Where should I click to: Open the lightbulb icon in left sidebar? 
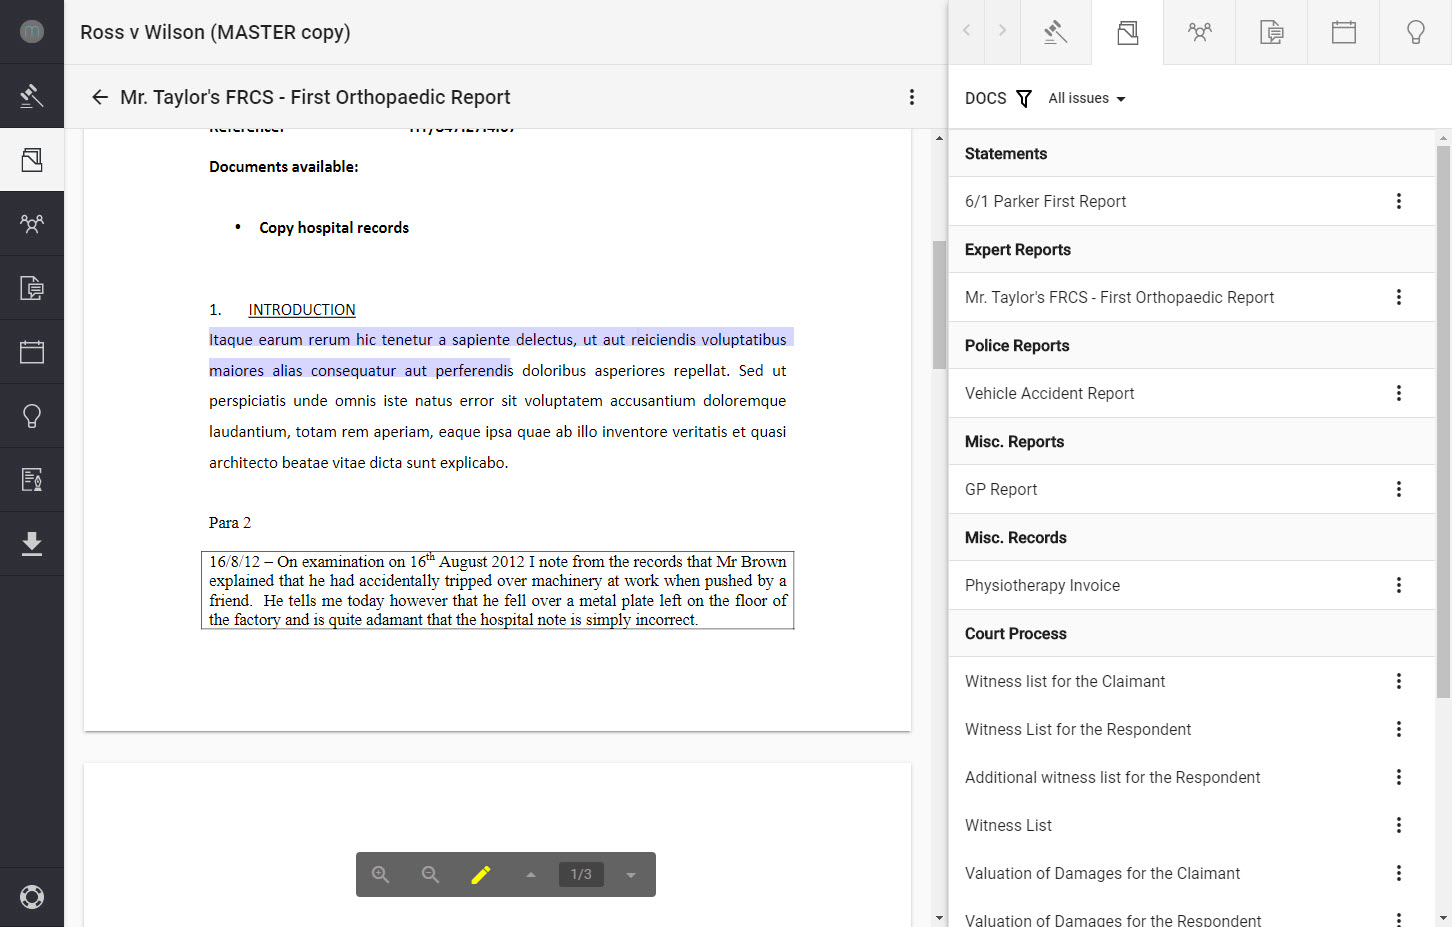click(x=32, y=416)
